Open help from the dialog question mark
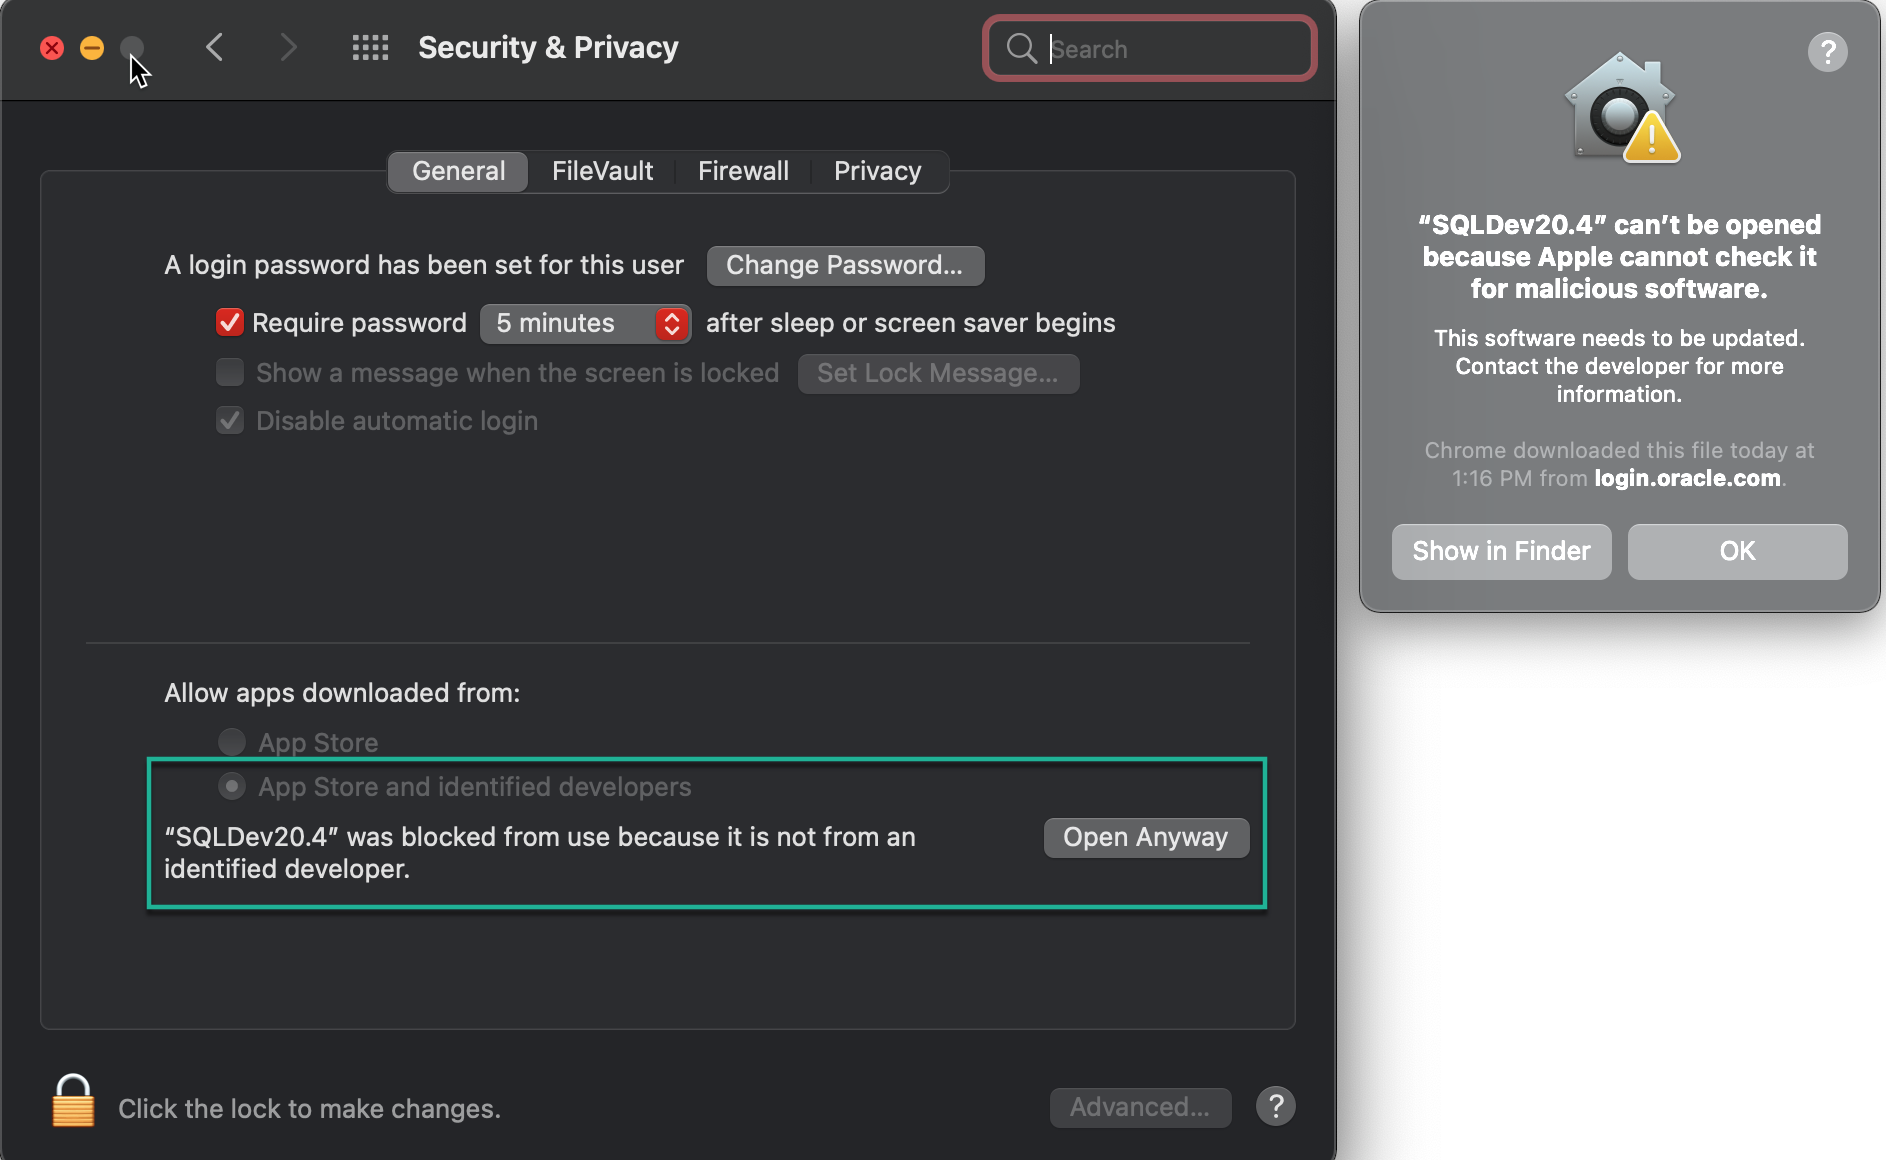The width and height of the screenshot is (1886, 1160). pyautogui.click(x=1827, y=51)
